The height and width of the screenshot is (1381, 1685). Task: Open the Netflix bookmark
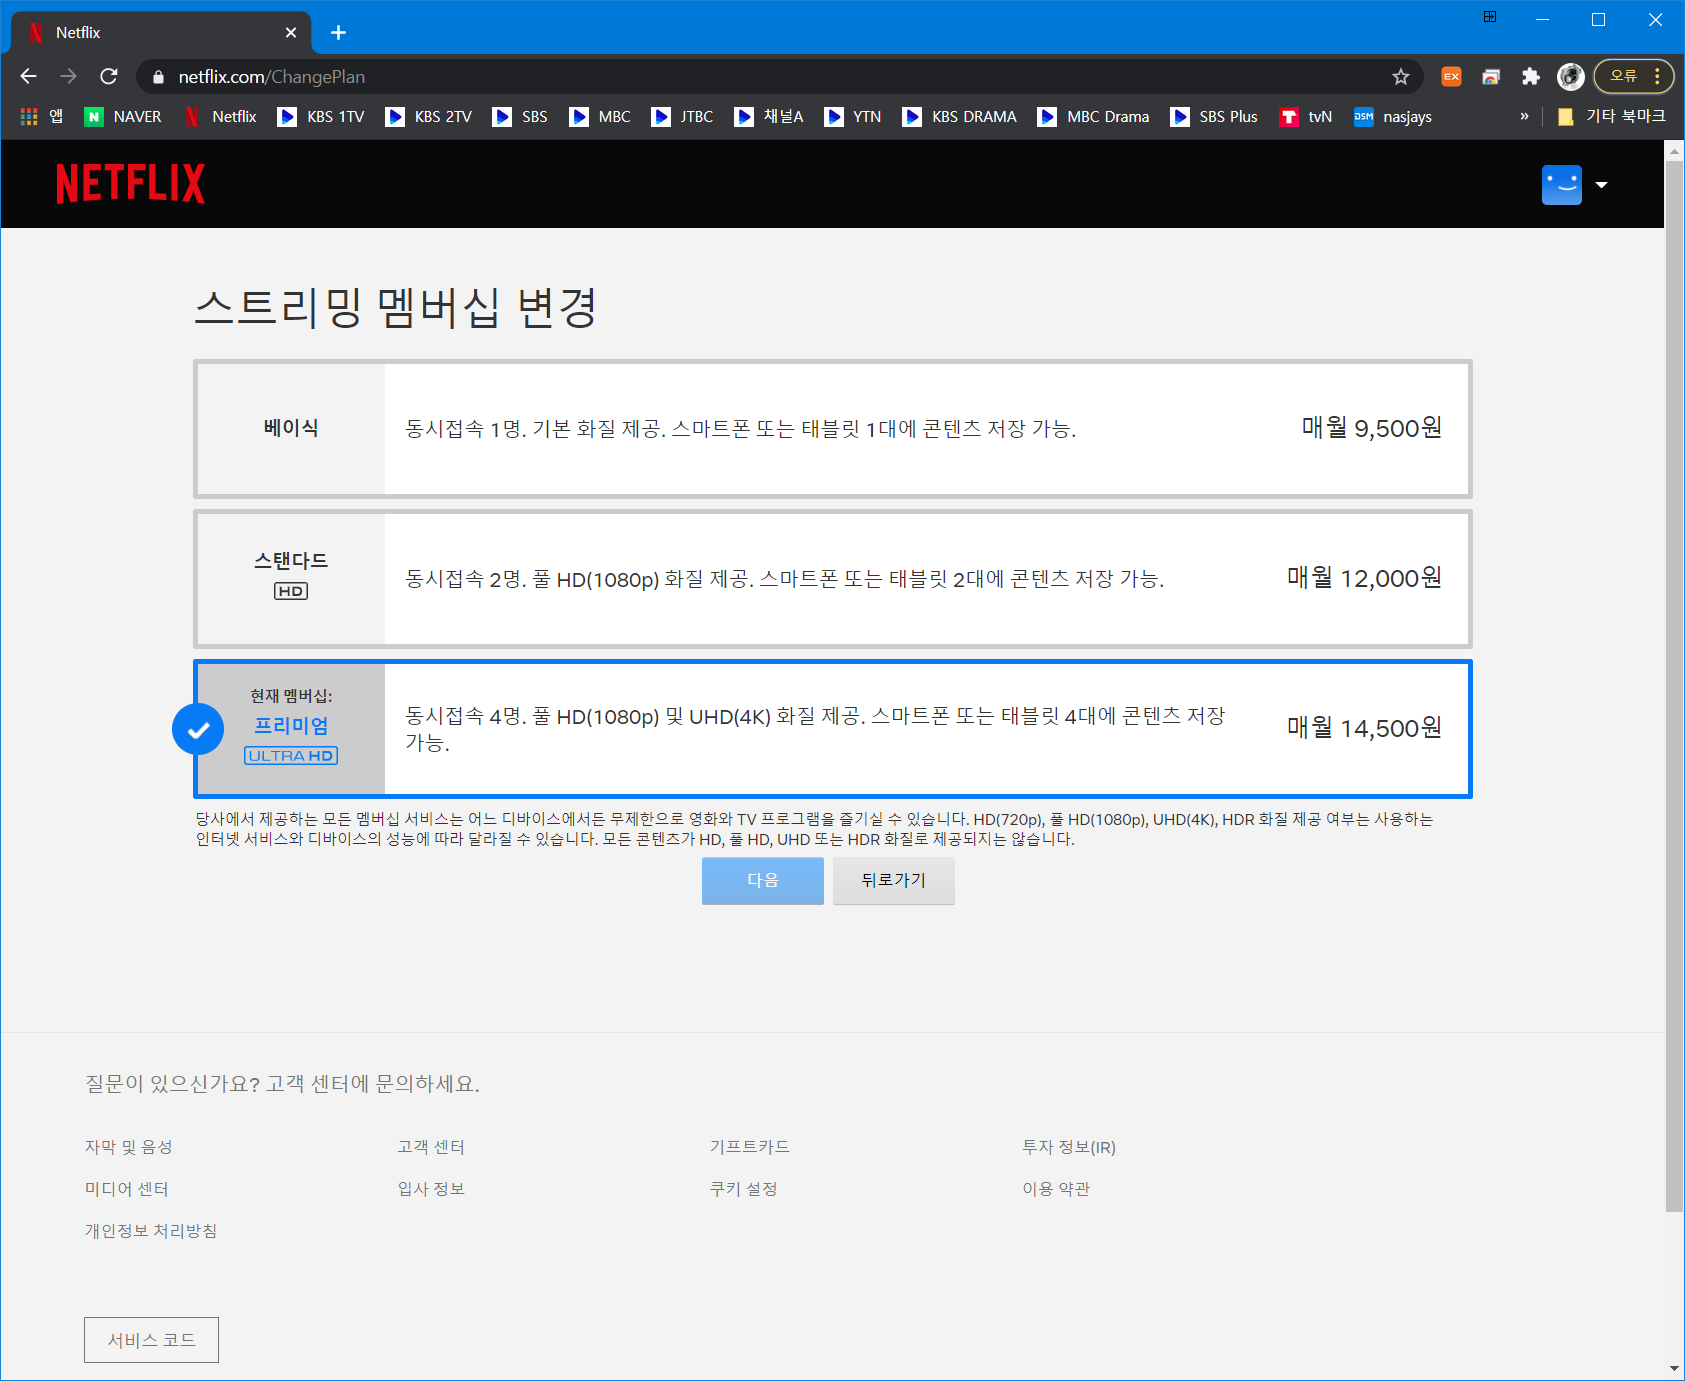[221, 116]
